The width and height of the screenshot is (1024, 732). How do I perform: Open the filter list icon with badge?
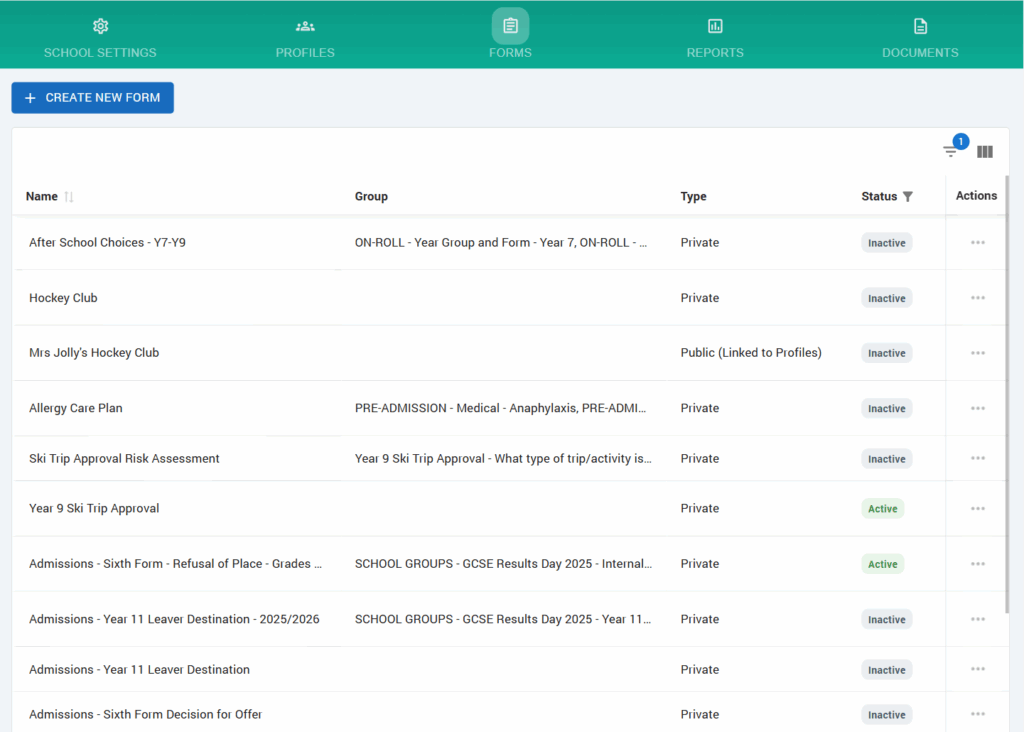tap(951, 152)
